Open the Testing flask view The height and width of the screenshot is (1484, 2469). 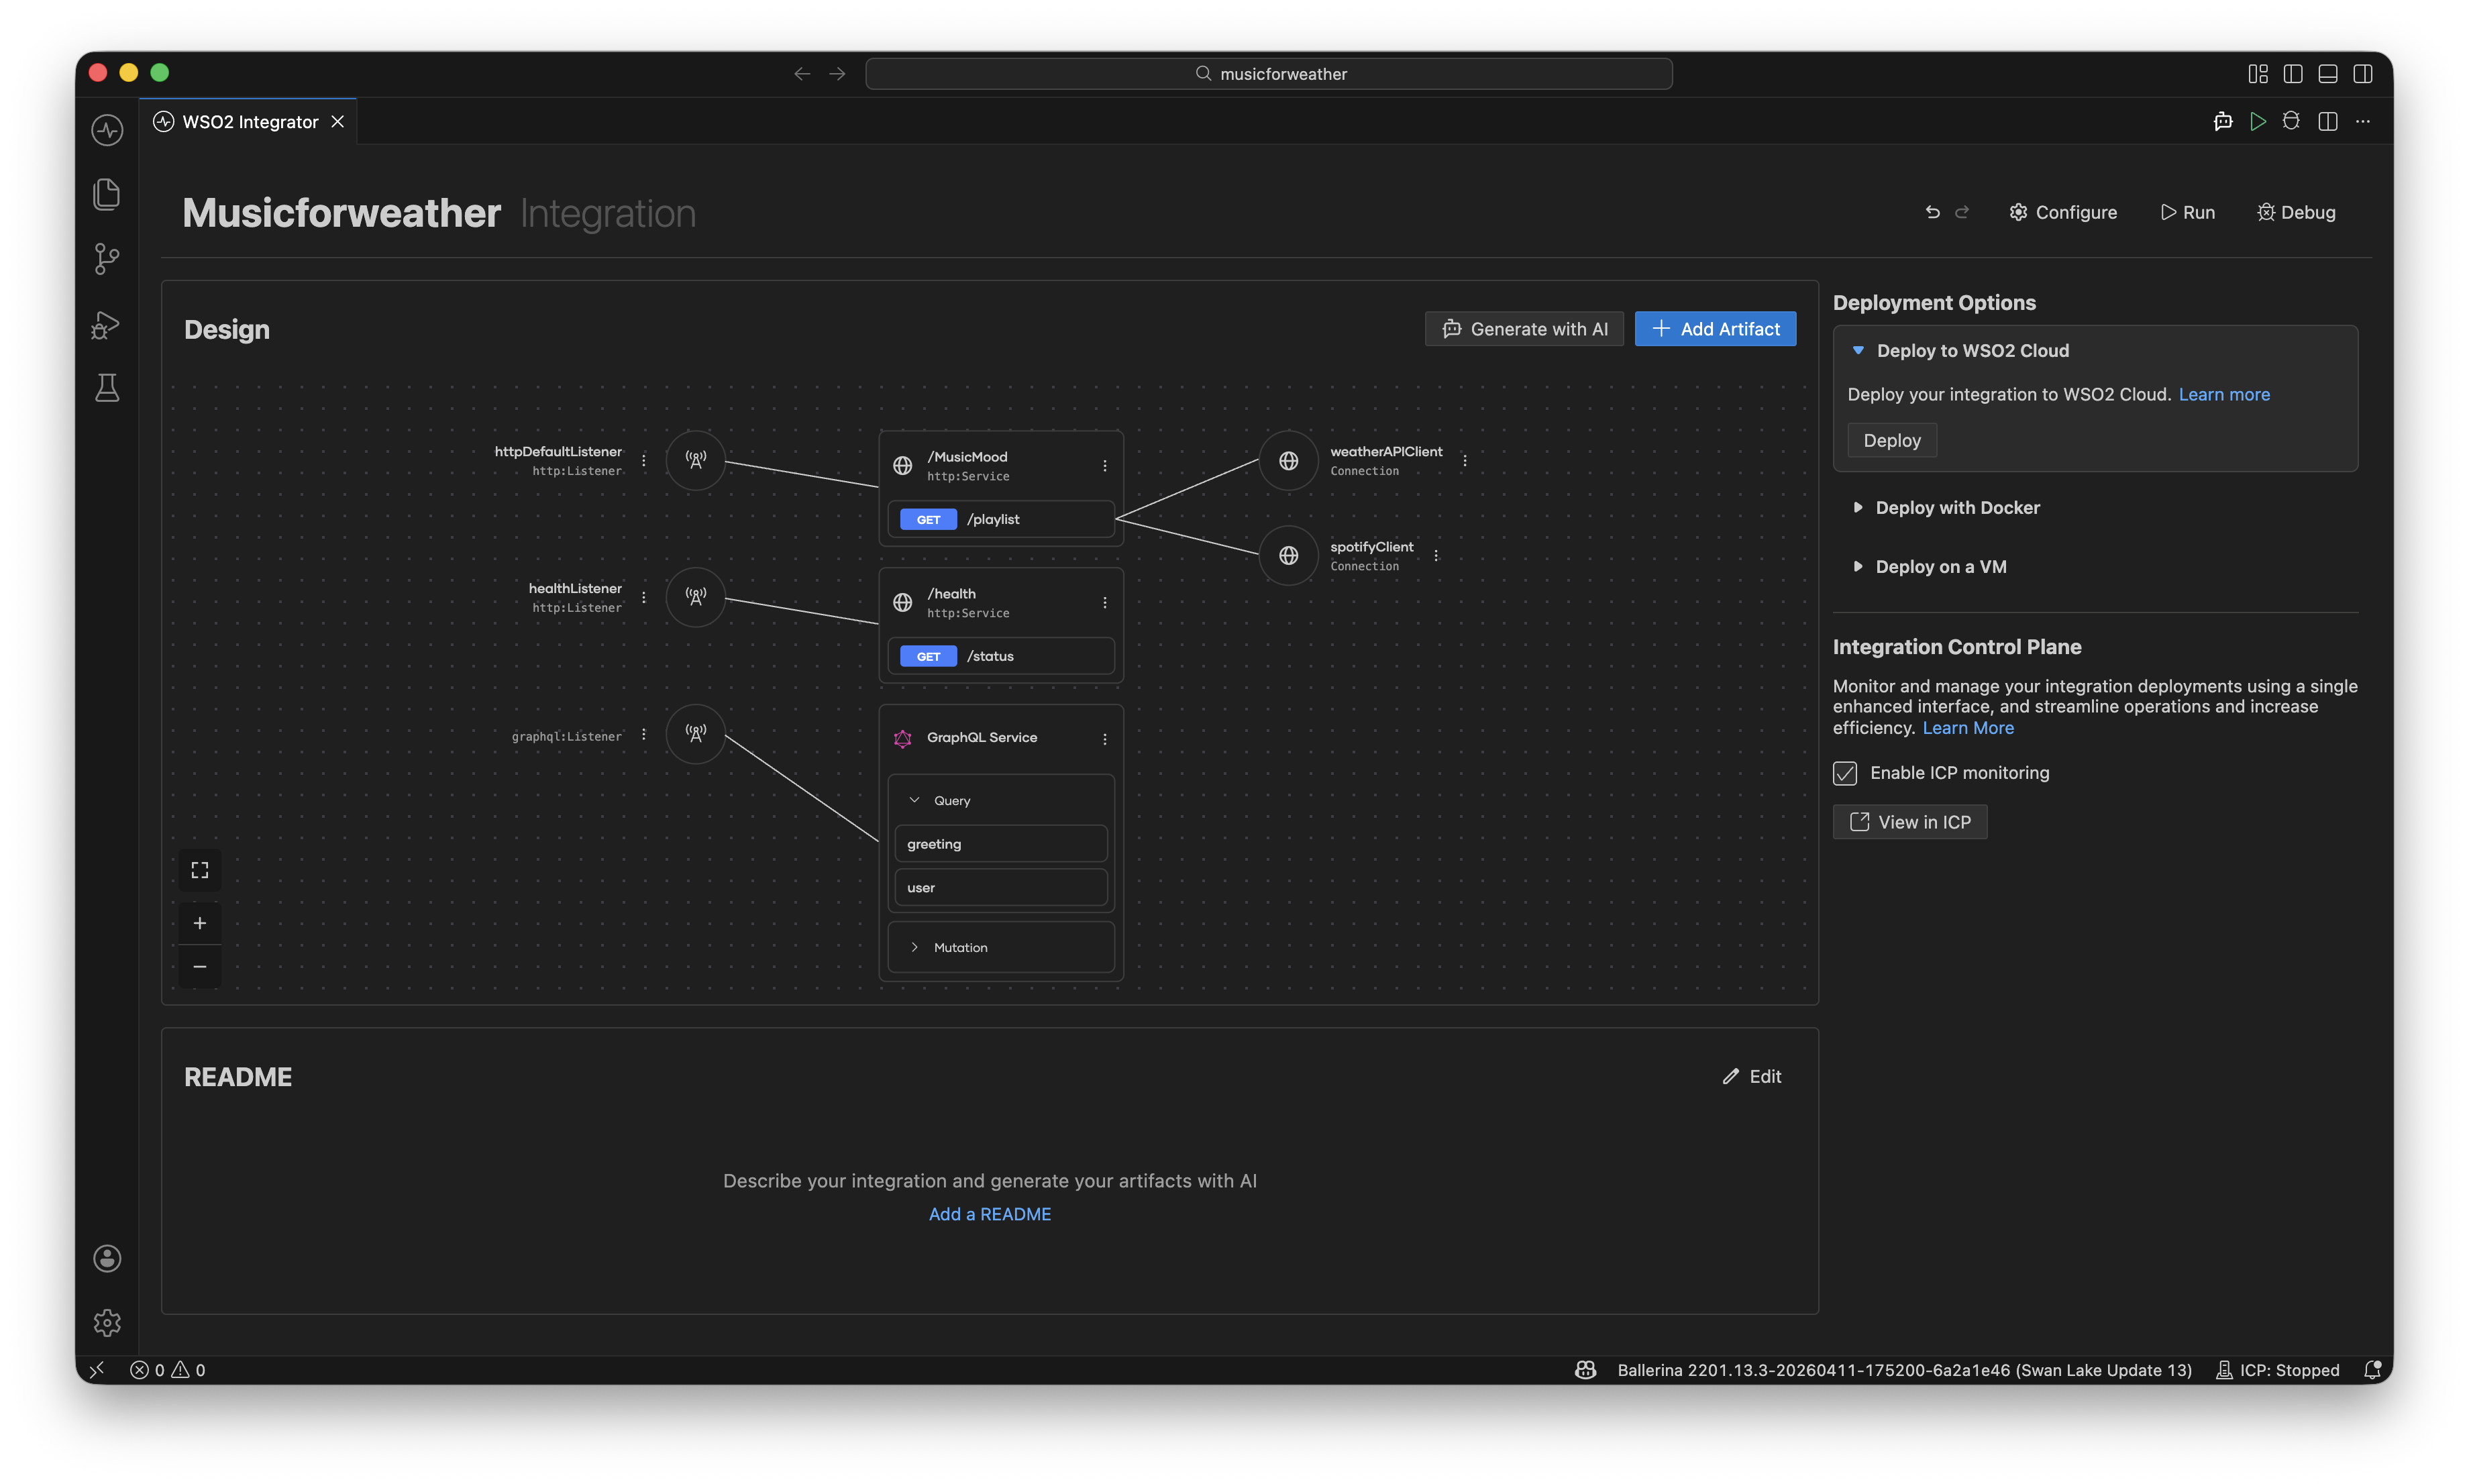107,388
